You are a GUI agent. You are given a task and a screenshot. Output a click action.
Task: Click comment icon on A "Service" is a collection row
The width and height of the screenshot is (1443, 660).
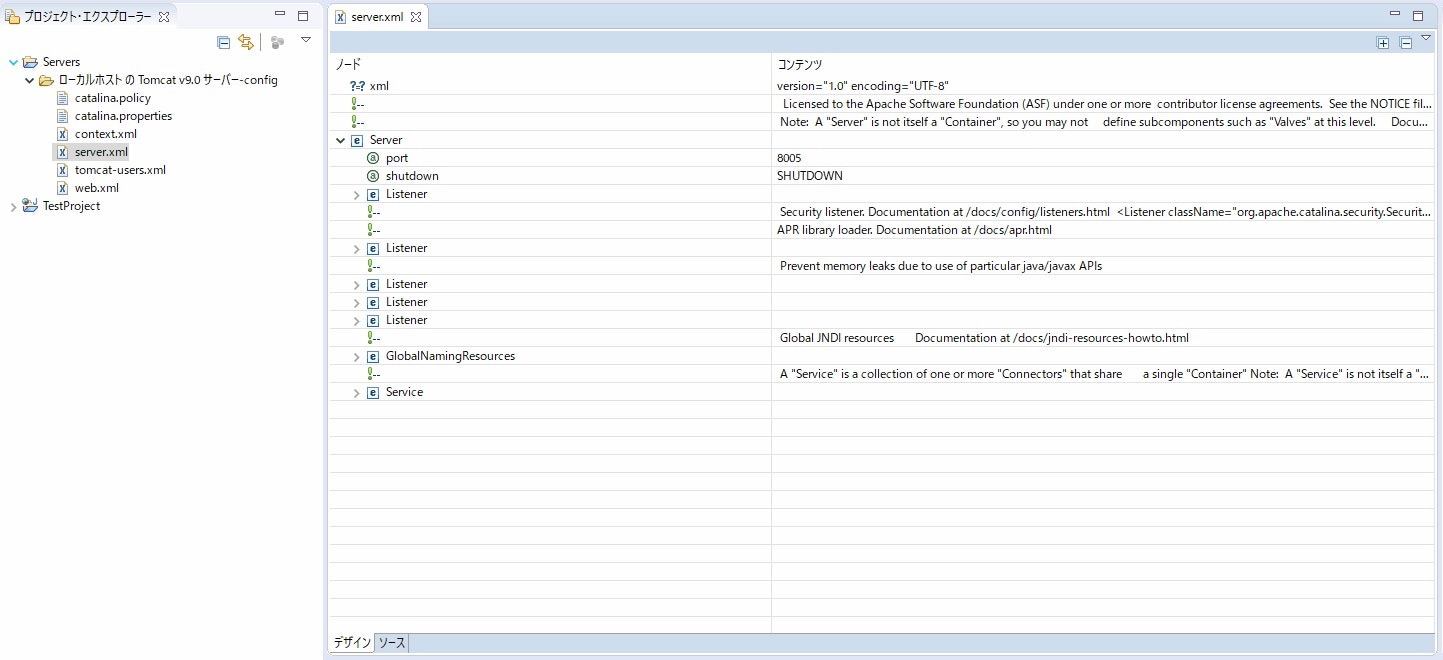[373, 374]
